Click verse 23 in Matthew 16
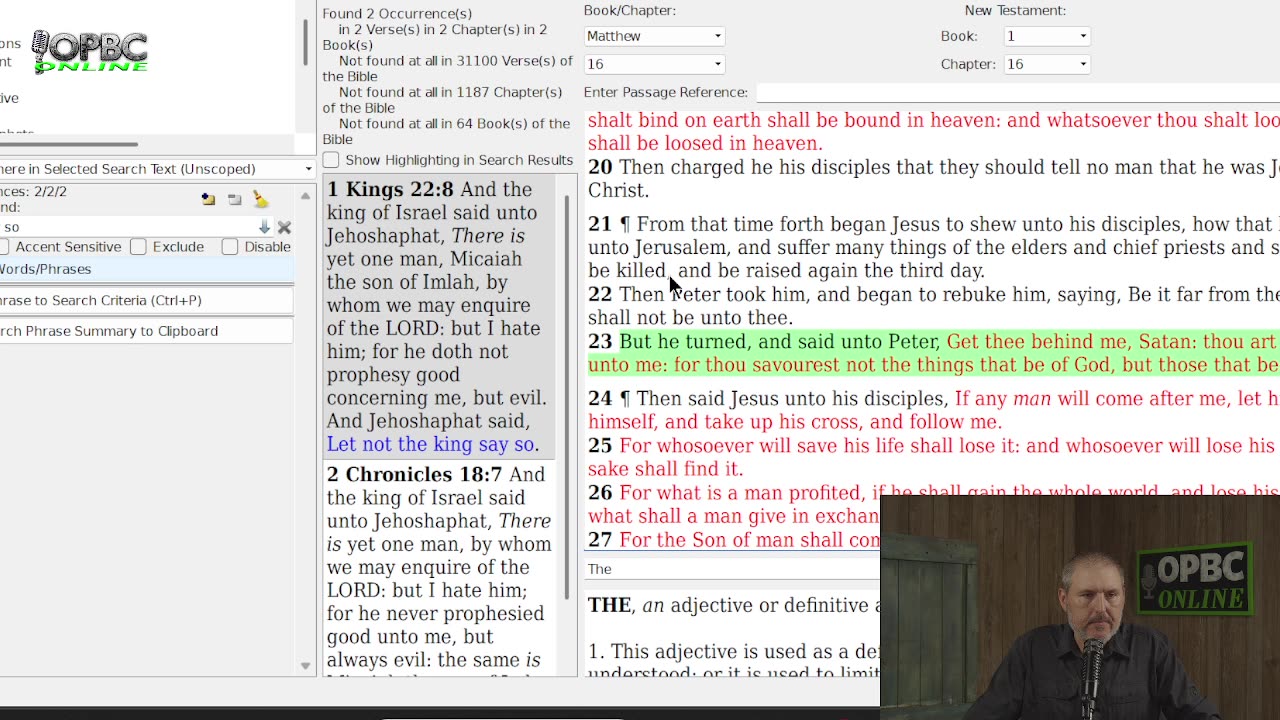 933,353
